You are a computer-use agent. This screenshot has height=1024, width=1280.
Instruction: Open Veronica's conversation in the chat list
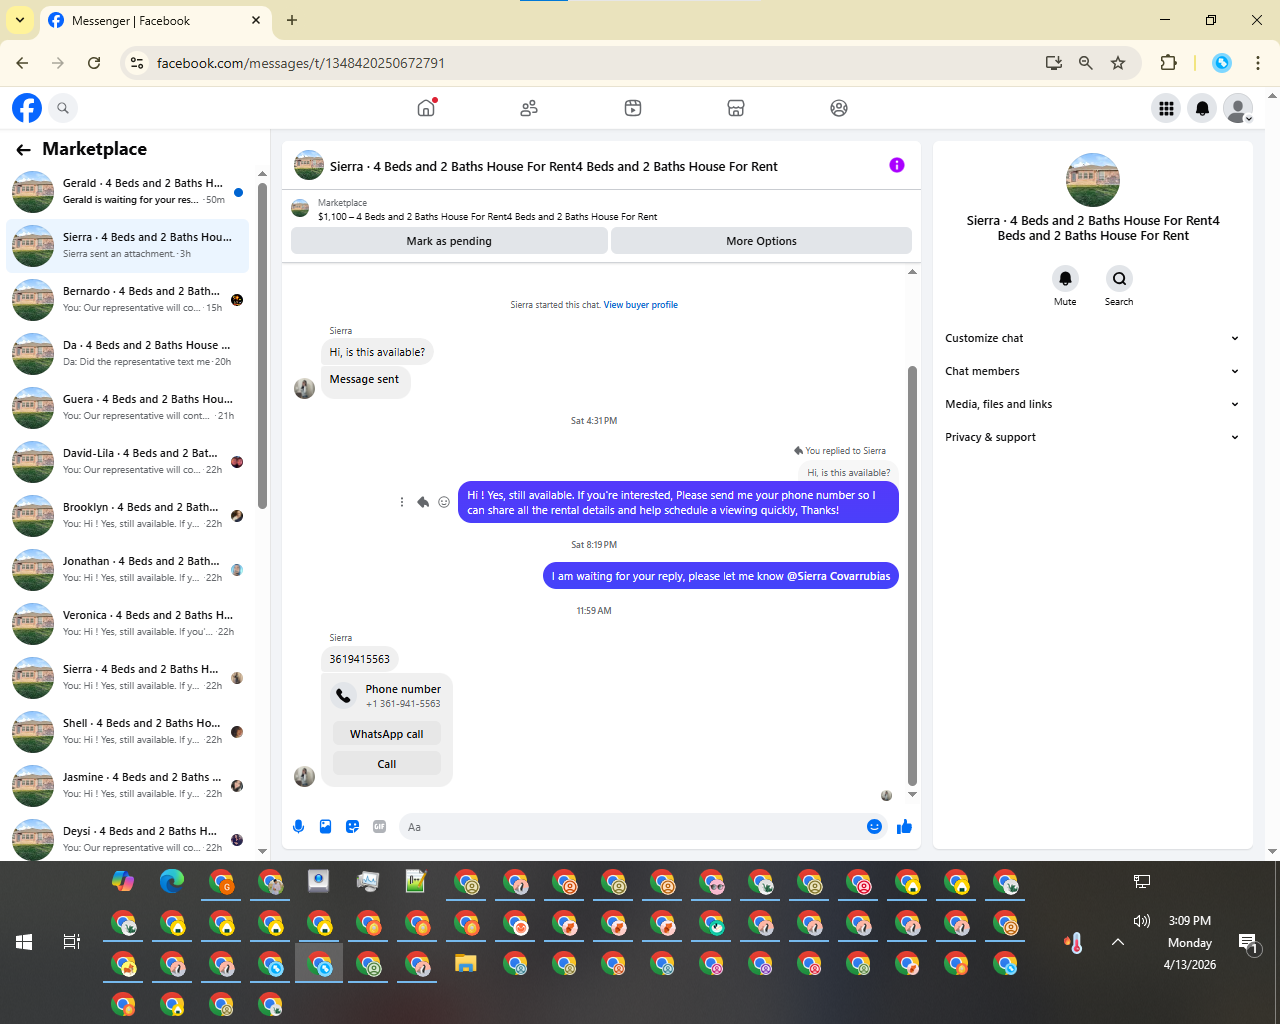[128, 624]
